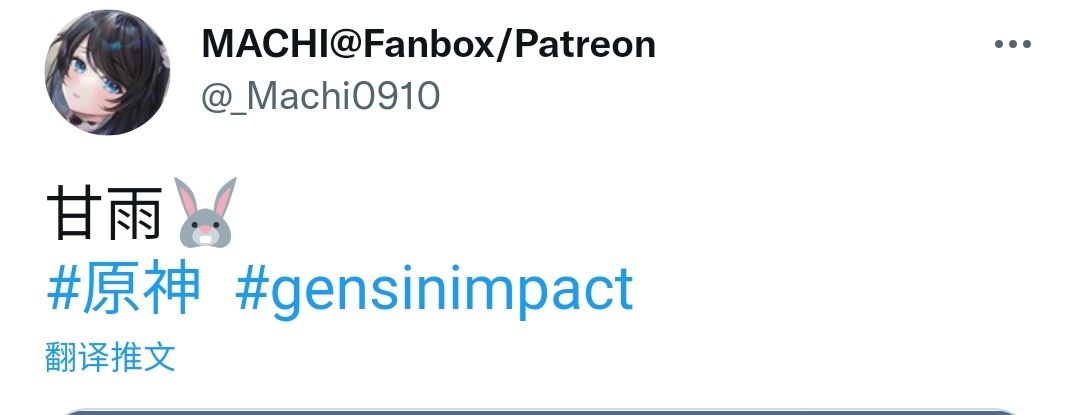The width and height of the screenshot is (1080, 415).
Task: Tap the gray bunny face emoji
Action: point(207,212)
